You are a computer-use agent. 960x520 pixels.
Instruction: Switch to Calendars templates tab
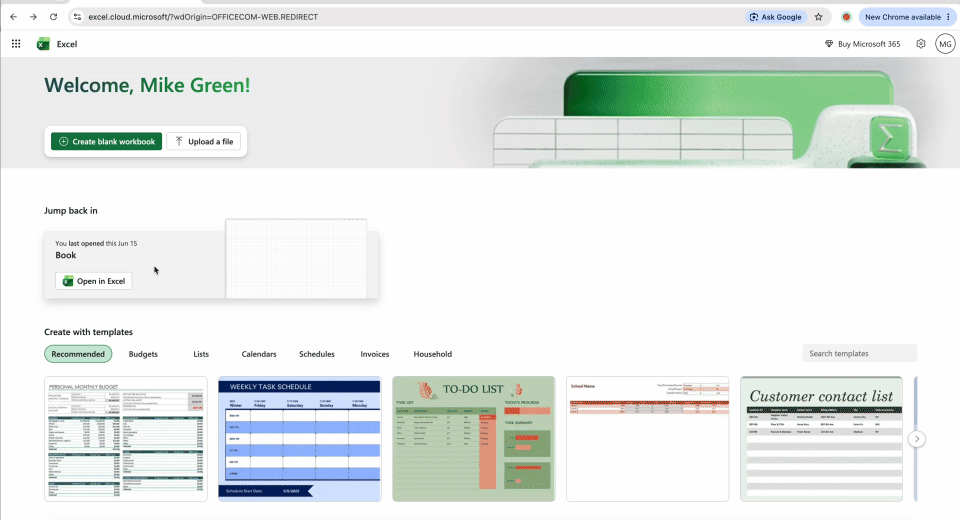tap(259, 354)
